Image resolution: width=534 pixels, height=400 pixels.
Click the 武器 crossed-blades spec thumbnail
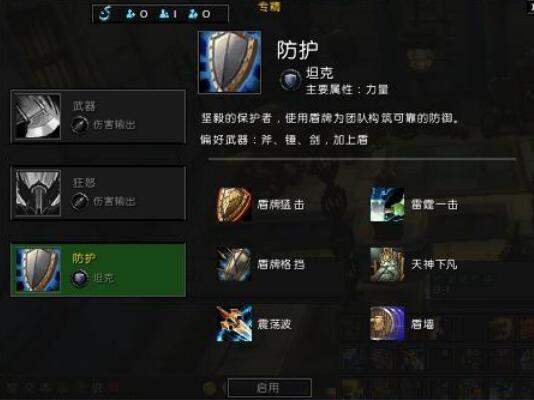click(38, 116)
